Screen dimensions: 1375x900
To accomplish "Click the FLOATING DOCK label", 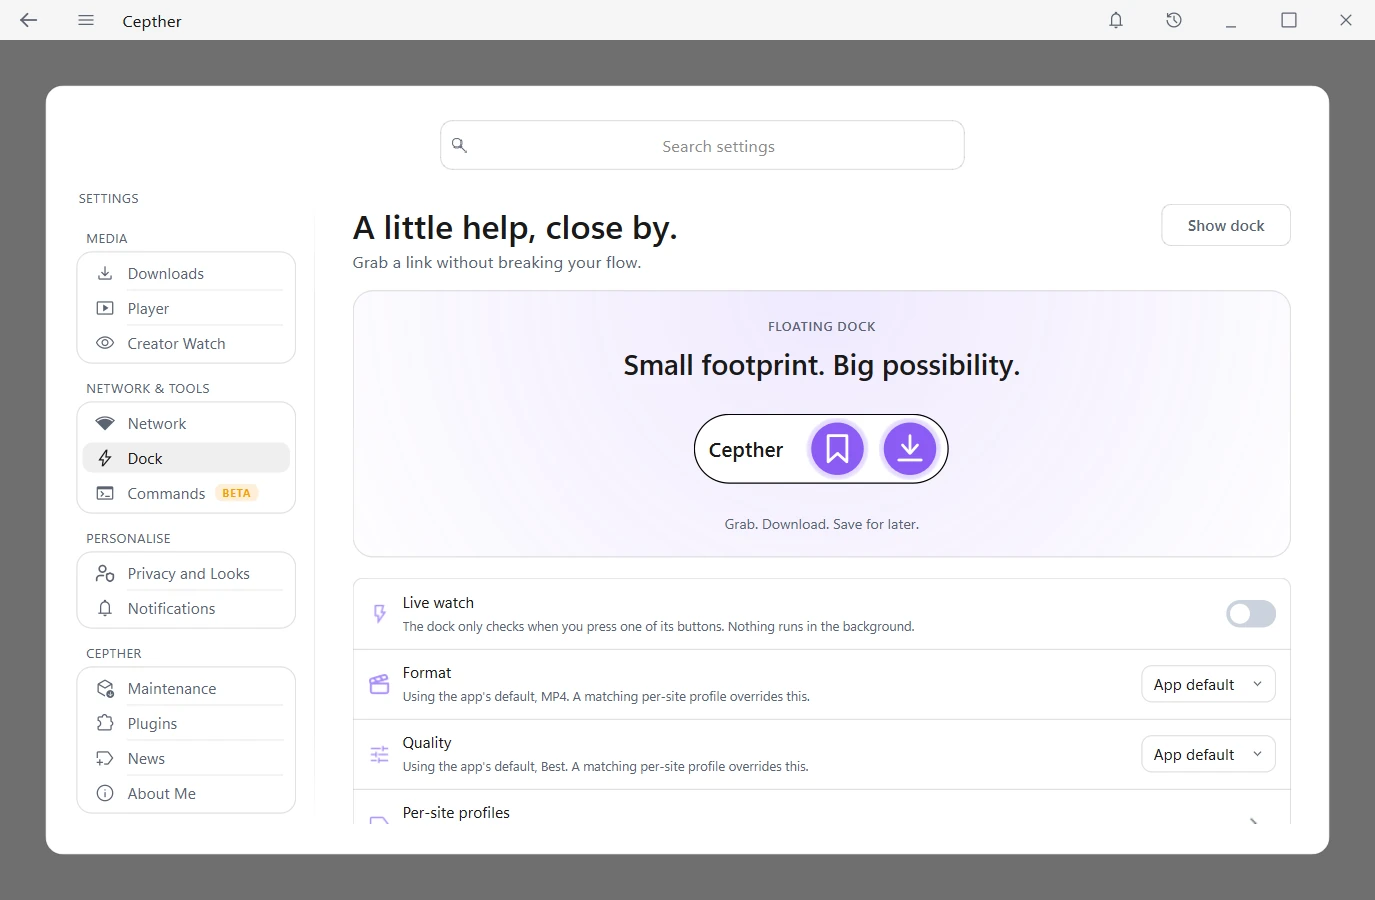I will [x=822, y=326].
